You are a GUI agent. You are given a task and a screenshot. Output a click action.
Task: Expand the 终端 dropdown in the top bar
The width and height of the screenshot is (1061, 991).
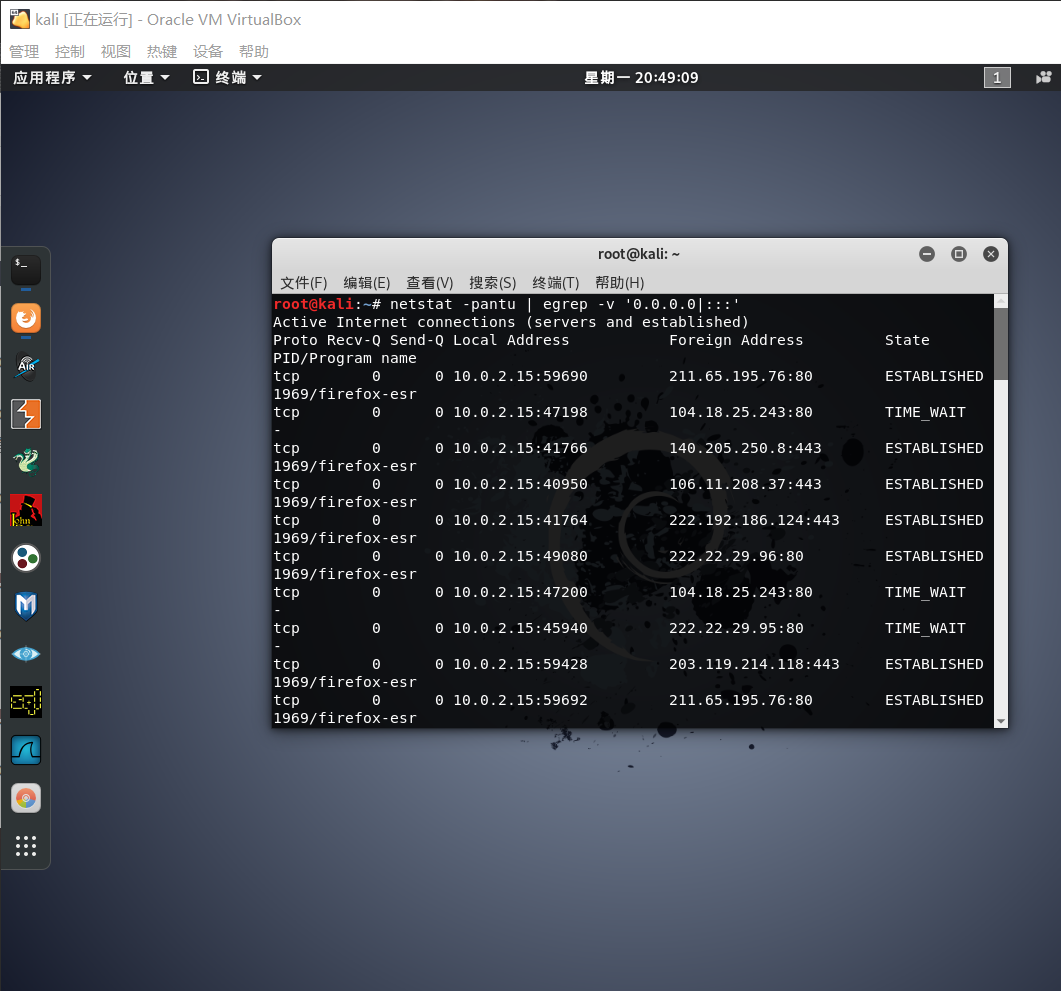pos(226,77)
